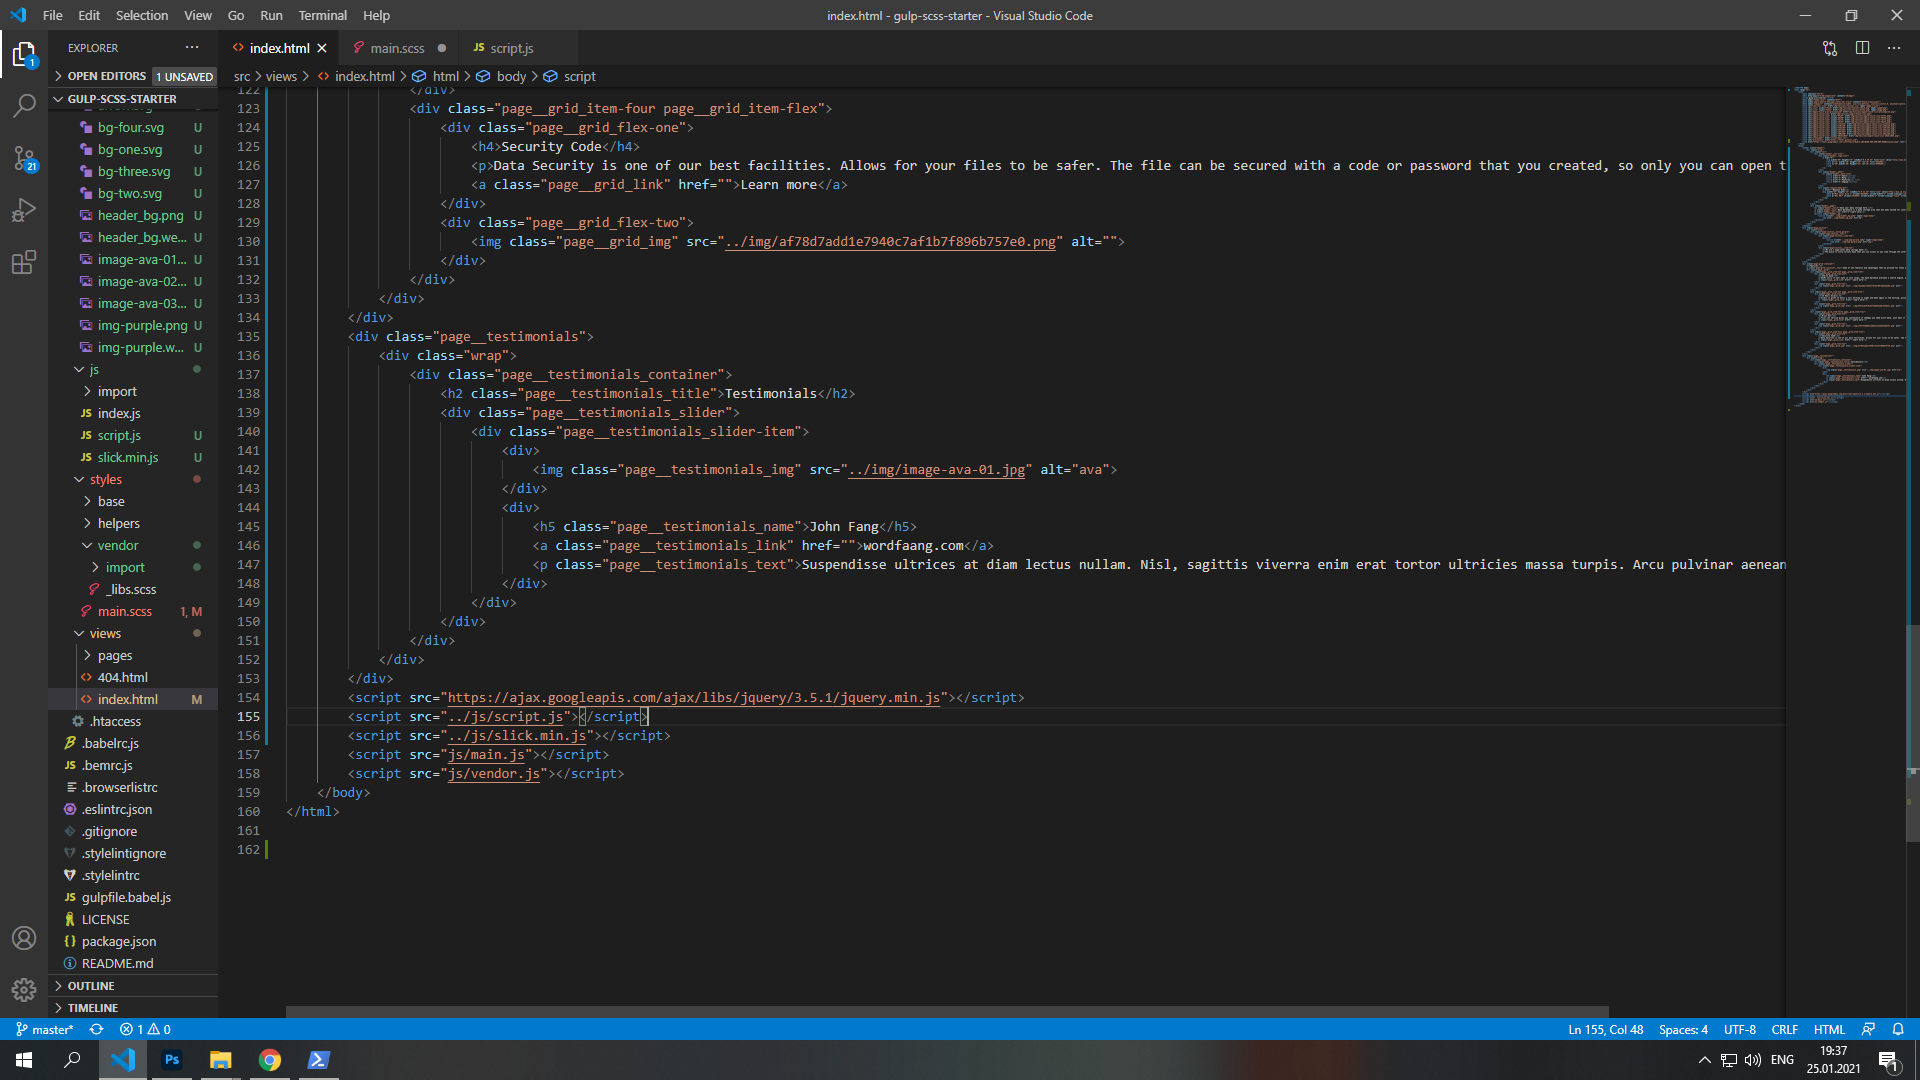Open the Terminal menu
This screenshot has width=1920, height=1080.
(x=322, y=15)
